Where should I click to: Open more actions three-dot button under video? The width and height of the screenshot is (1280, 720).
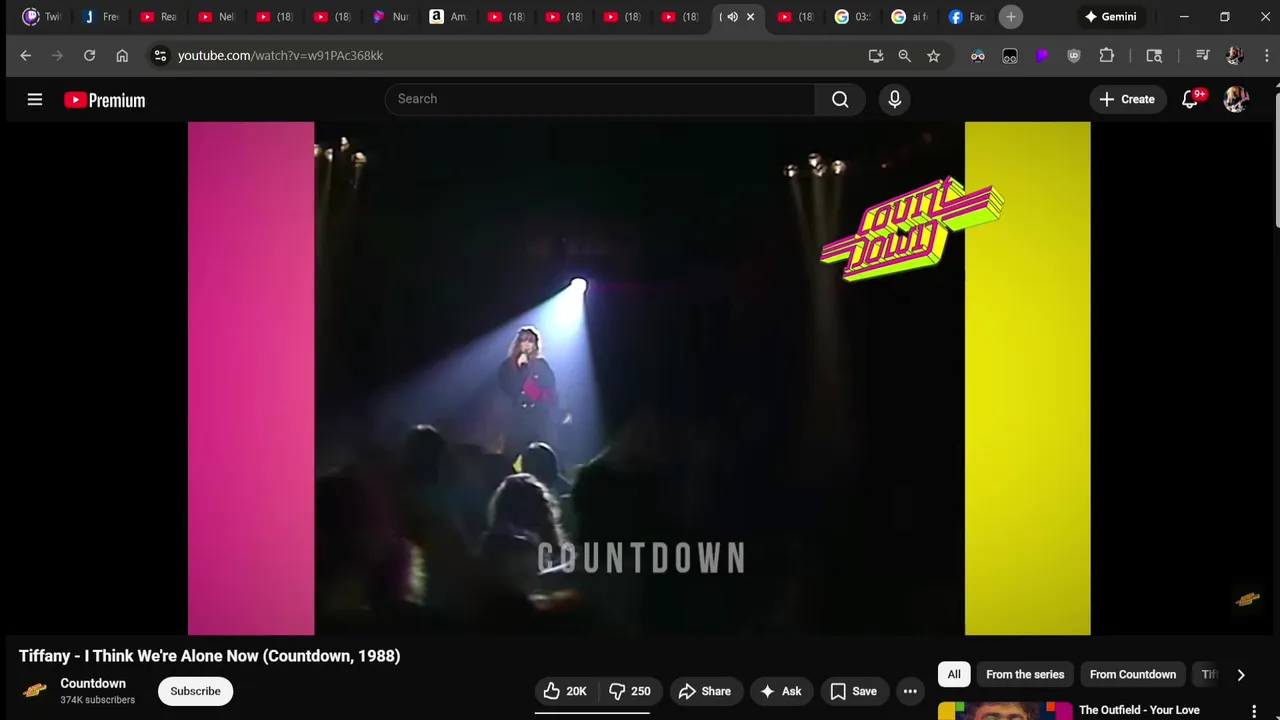910,691
